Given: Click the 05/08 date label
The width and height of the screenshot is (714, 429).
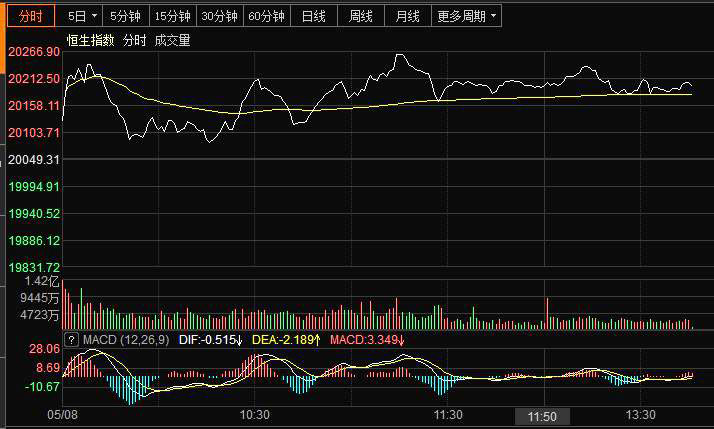Looking at the screenshot, I should pos(63,415).
